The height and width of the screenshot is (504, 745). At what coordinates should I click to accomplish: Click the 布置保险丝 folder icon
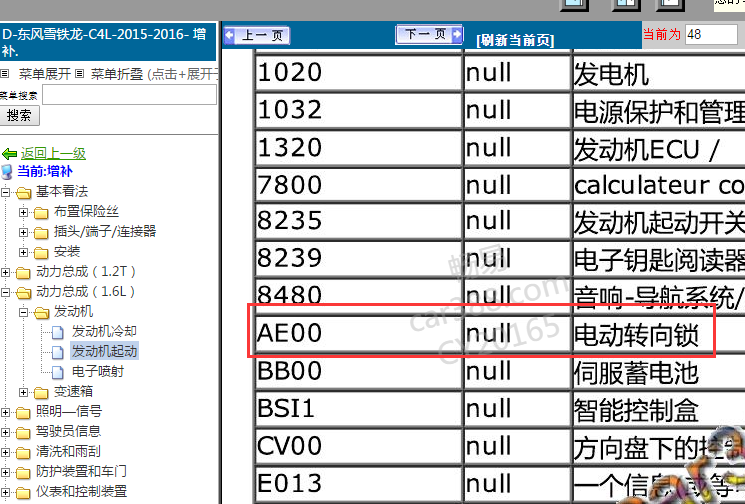[41, 212]
